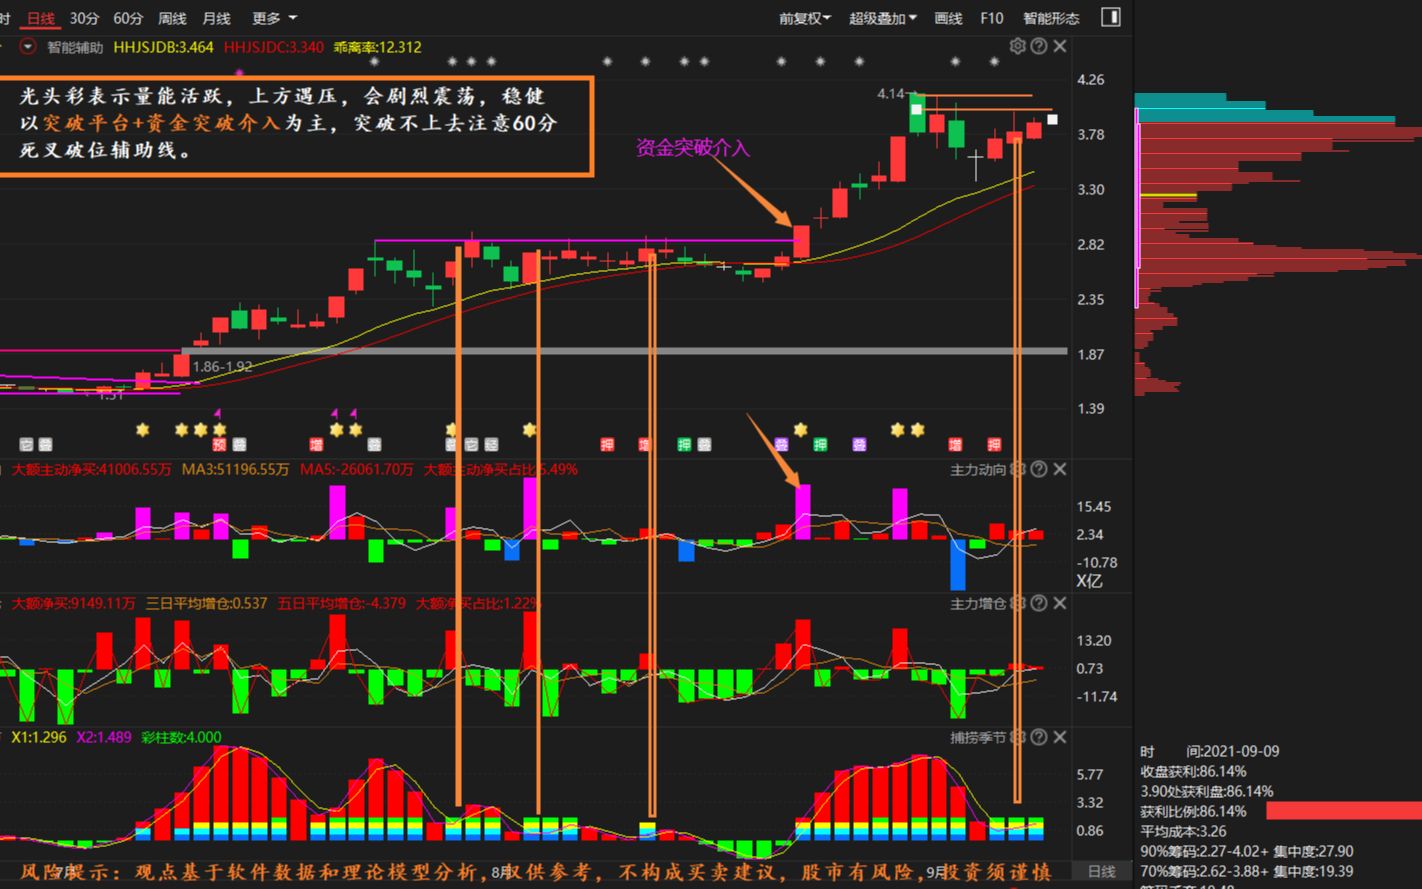Click the 主力动向 indicator label
Image resolution: width=1422 pixels, height=889 pixels.
[977, 469]
